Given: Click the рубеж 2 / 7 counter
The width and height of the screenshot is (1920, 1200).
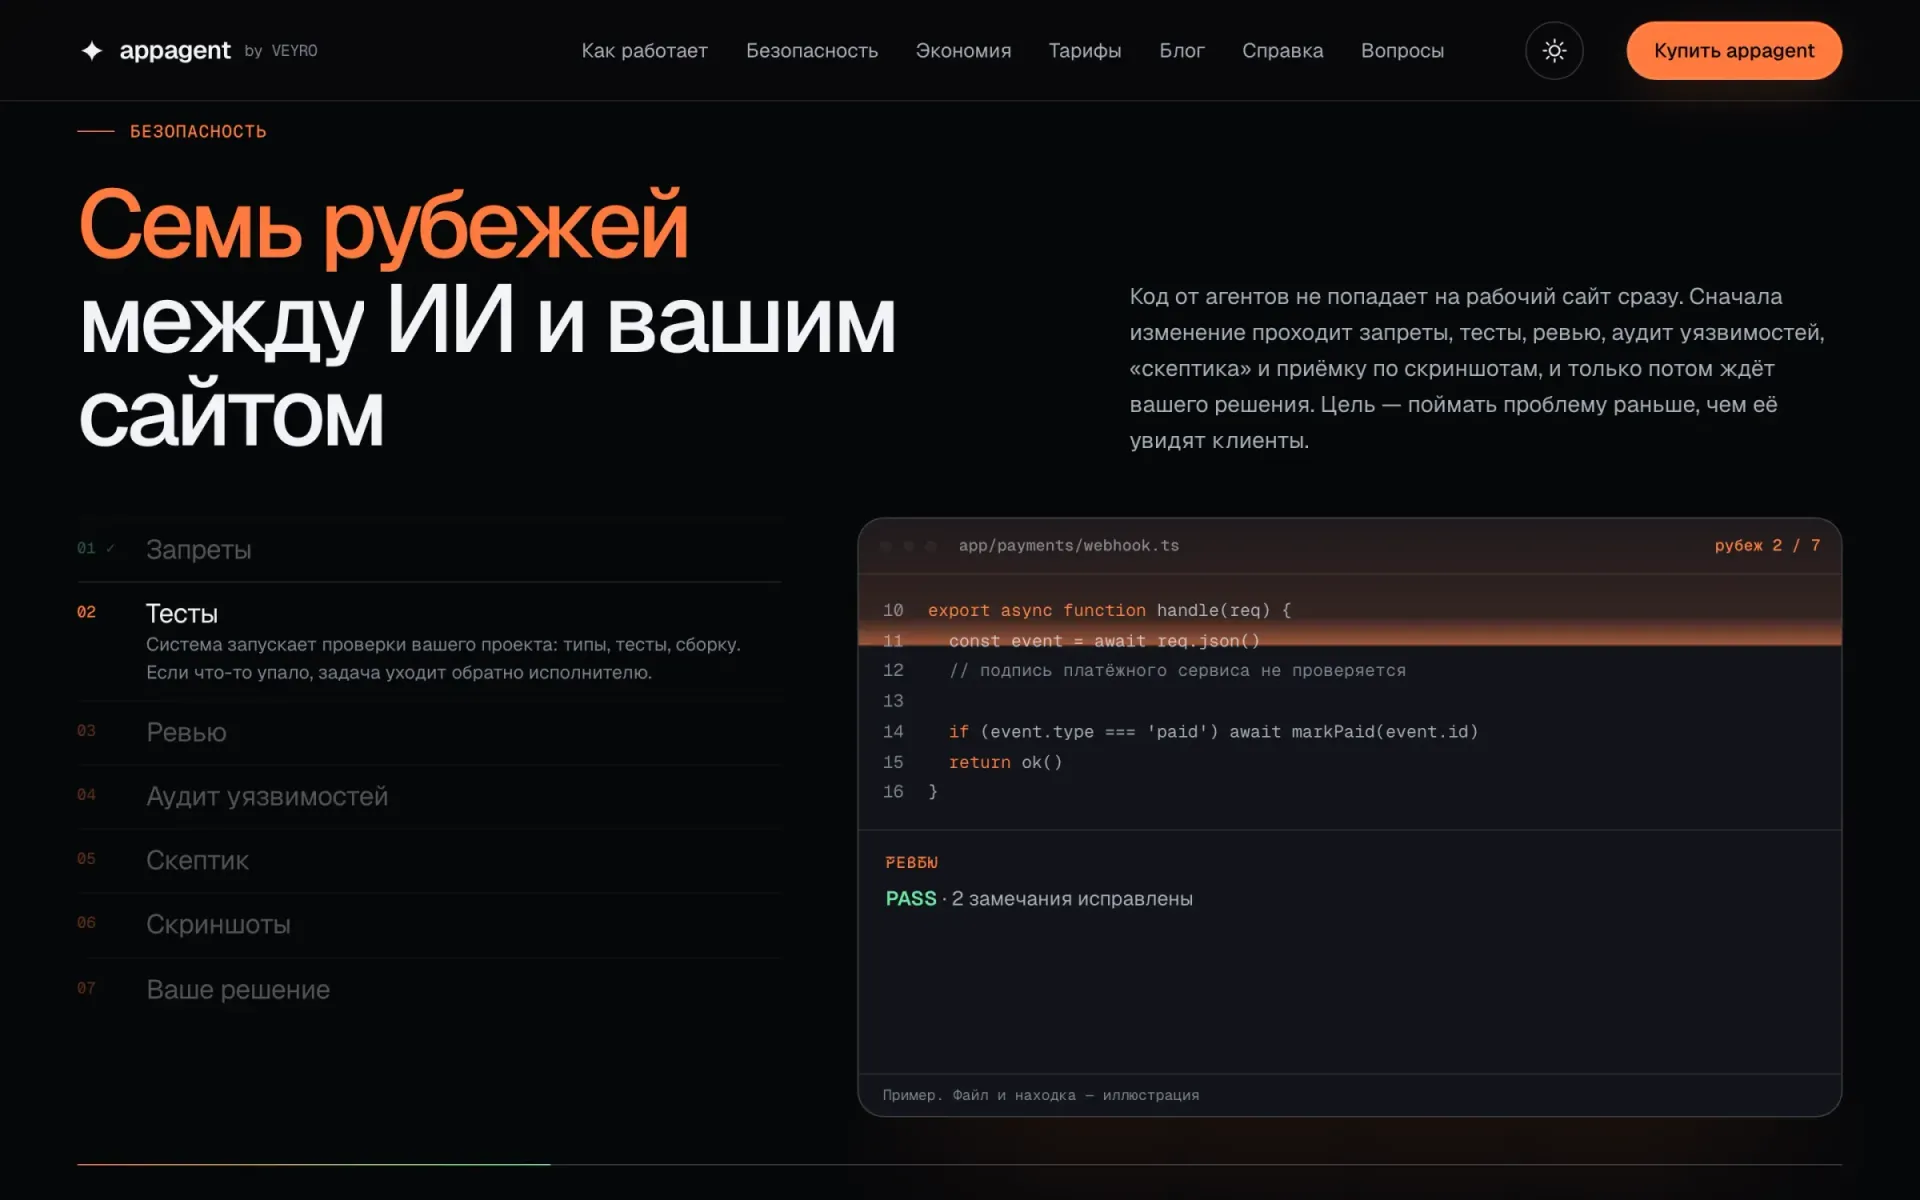Looking at the screenshot, I should coord(1767,546).
